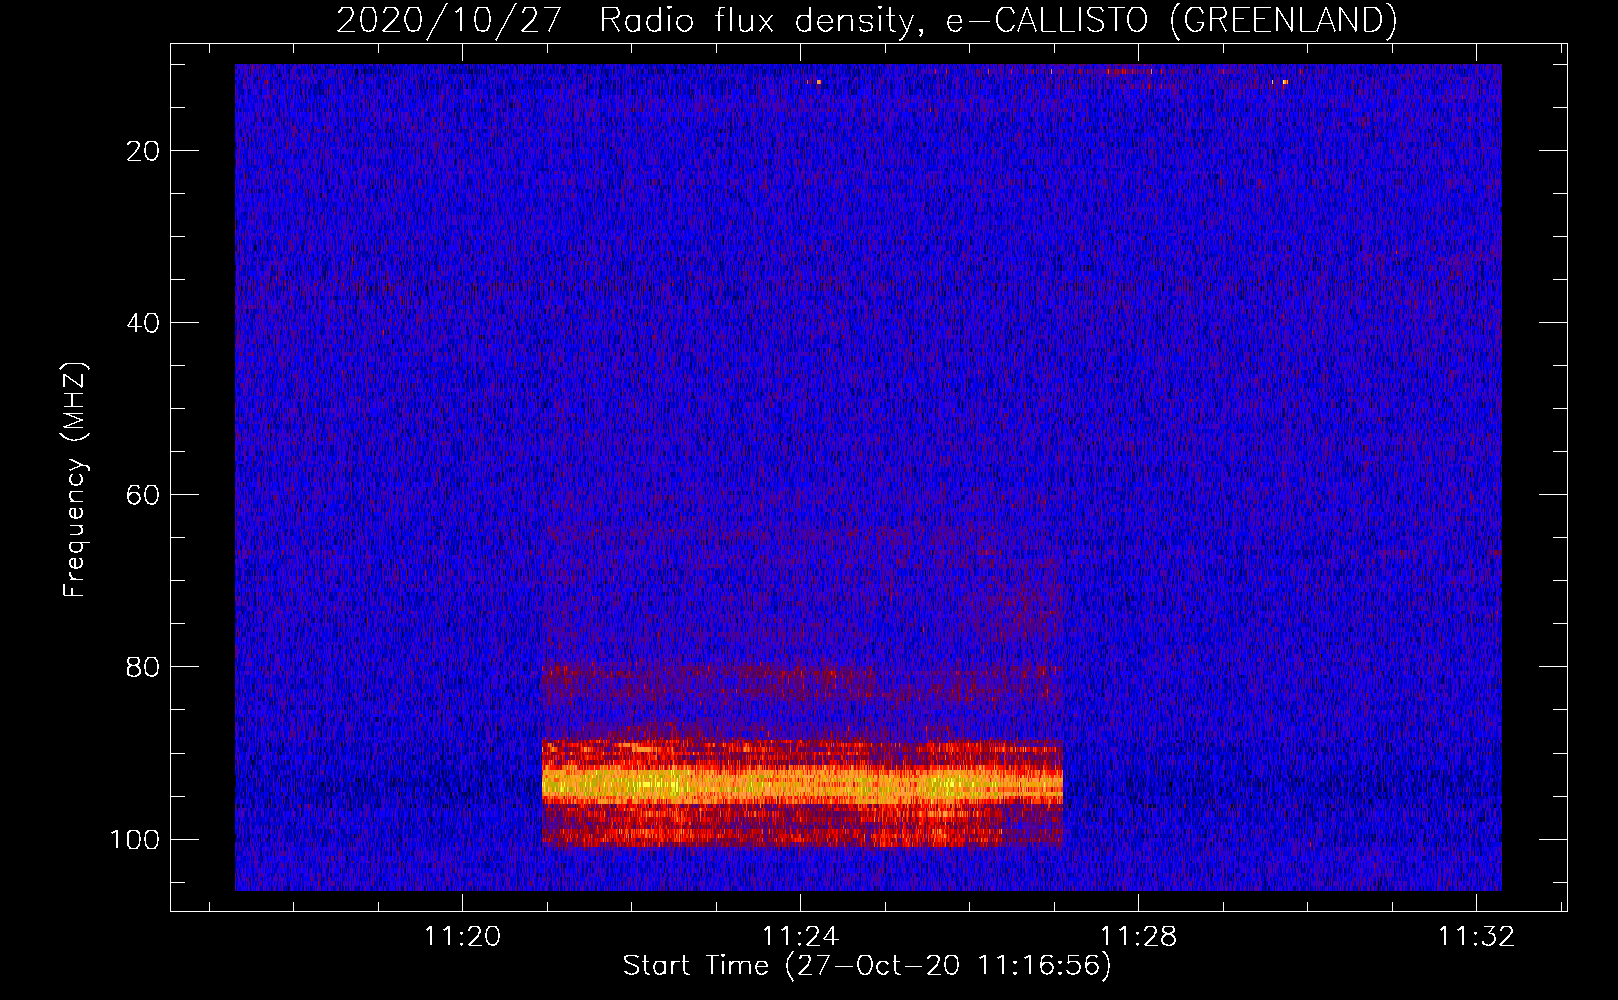The height and width of the screenshot is (1000, 1618).
Task: Click the bright yellow emission band near 93 MHz
Action: click(802, 783)
